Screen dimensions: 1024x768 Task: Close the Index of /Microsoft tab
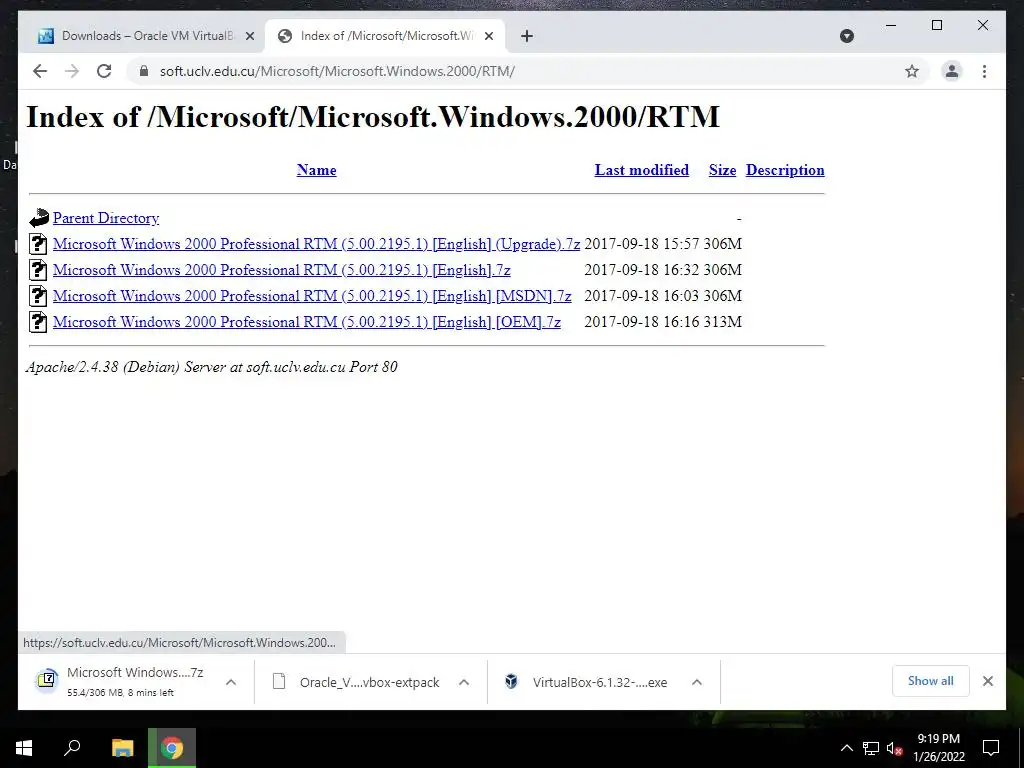pyautogui.click(x=488, y=36)
